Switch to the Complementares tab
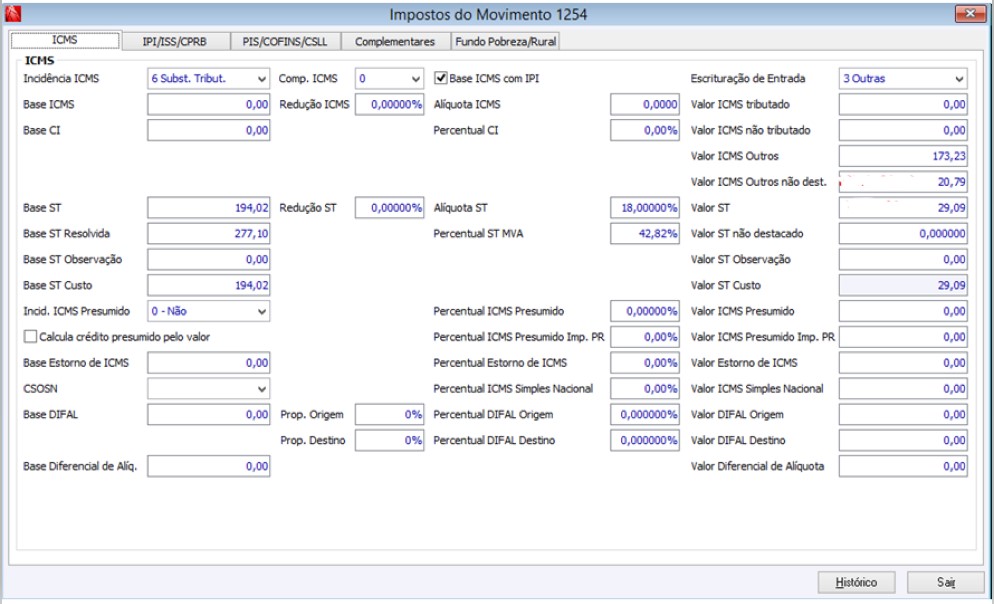994x604 pixels. pos(395,41)
